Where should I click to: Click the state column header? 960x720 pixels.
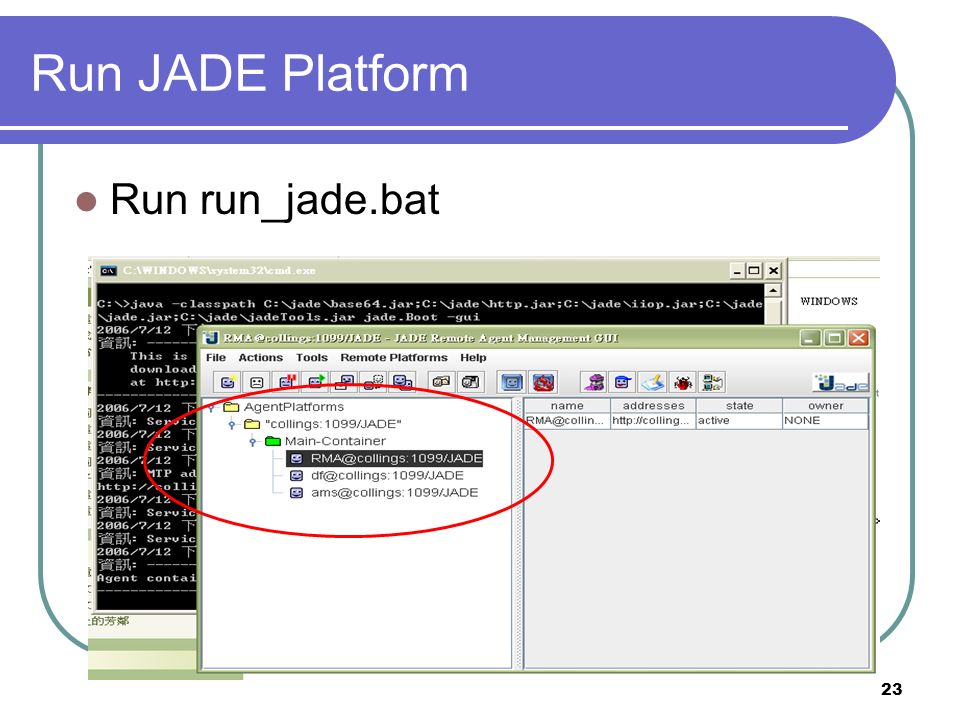pos(740,406)
